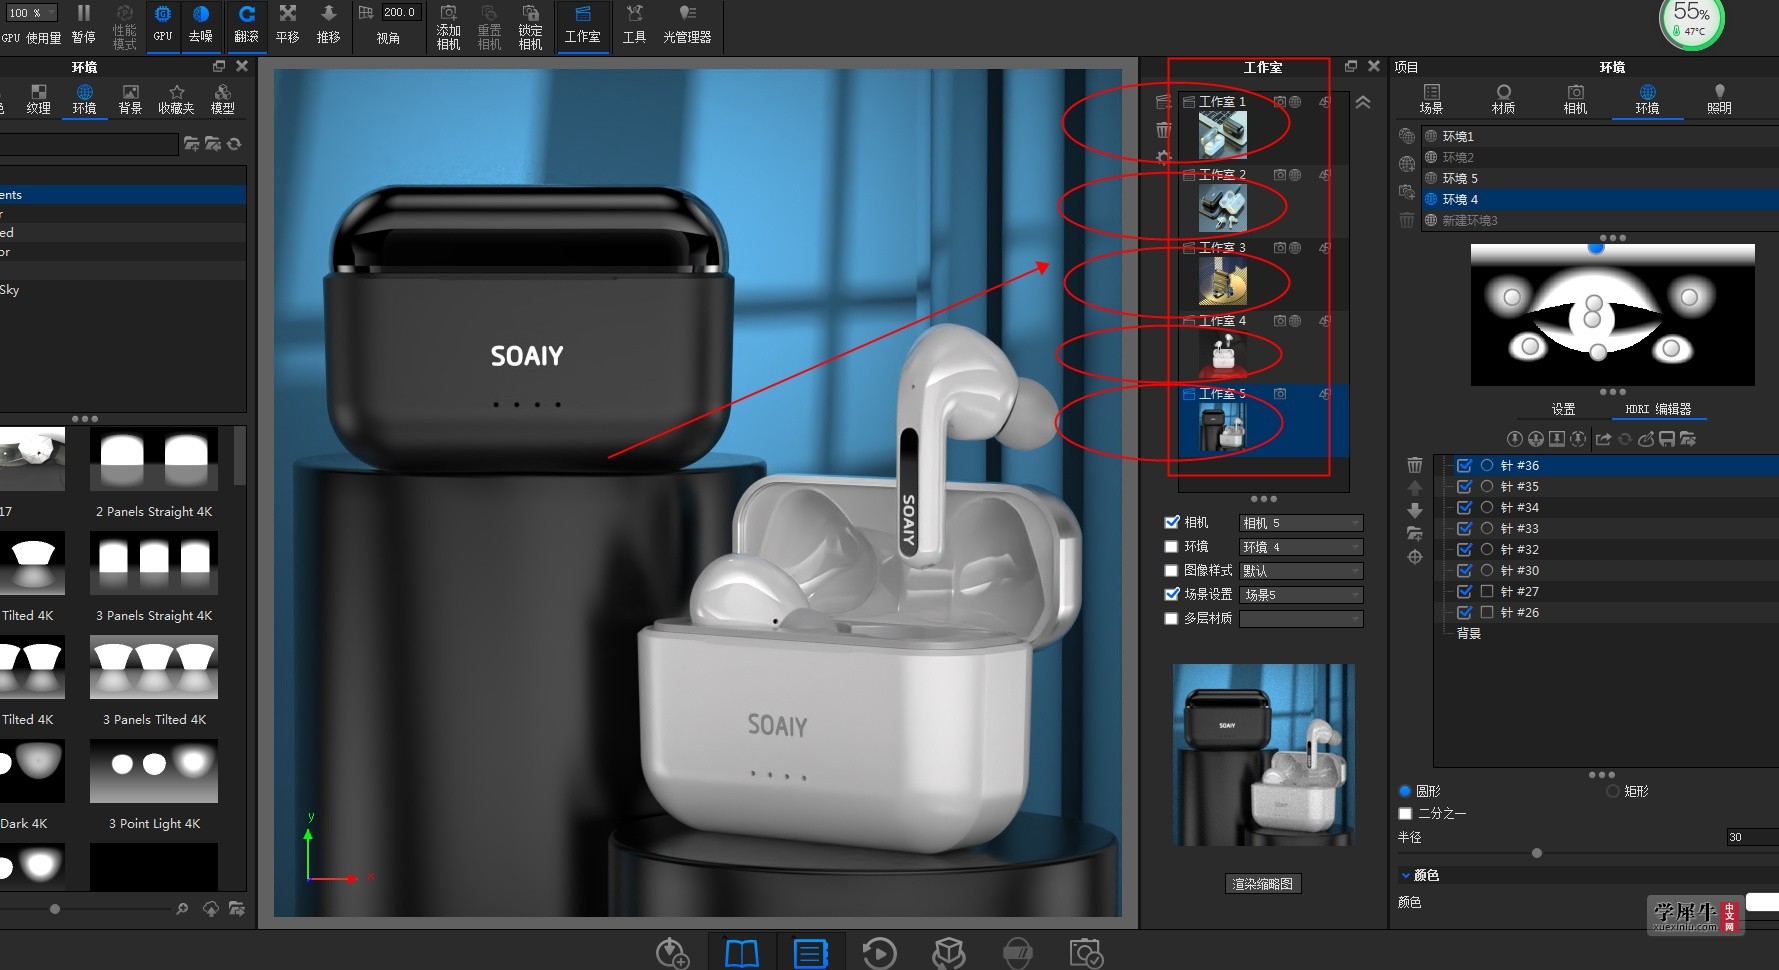The image size is (1779, 970).
Task: Adjust the 半径 radius slider handle
Action: (1537, 853)
